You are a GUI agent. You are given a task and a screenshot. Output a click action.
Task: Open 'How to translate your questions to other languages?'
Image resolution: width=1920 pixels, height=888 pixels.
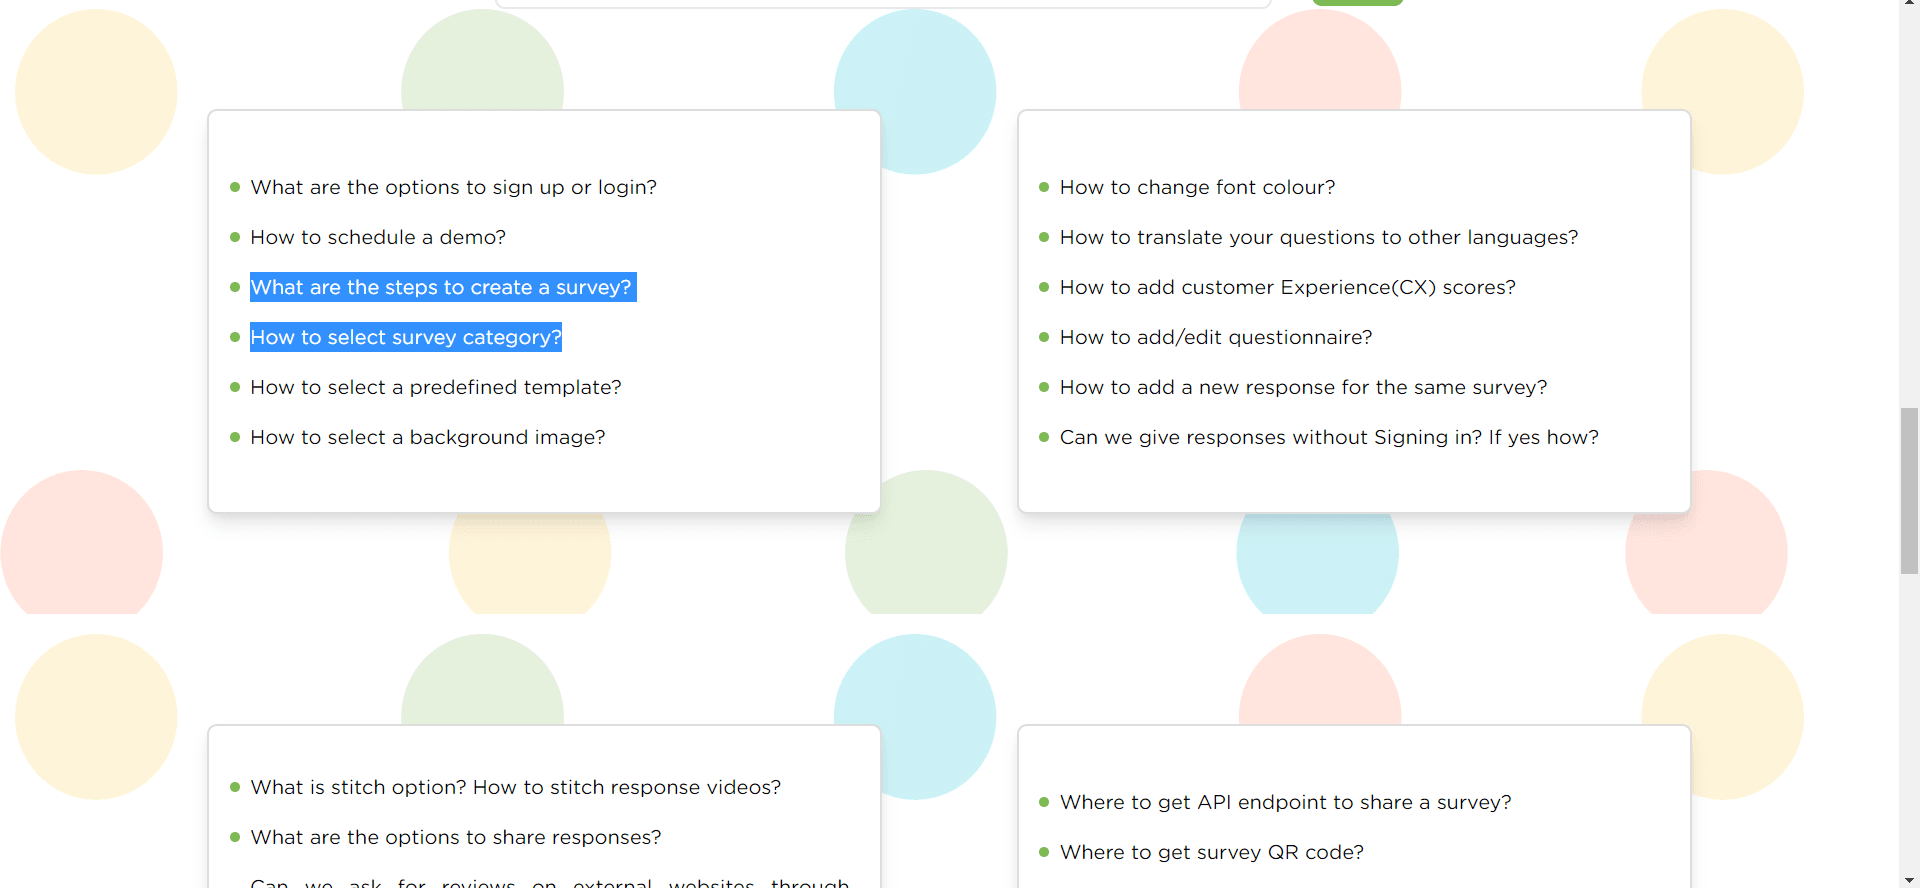1319,237
